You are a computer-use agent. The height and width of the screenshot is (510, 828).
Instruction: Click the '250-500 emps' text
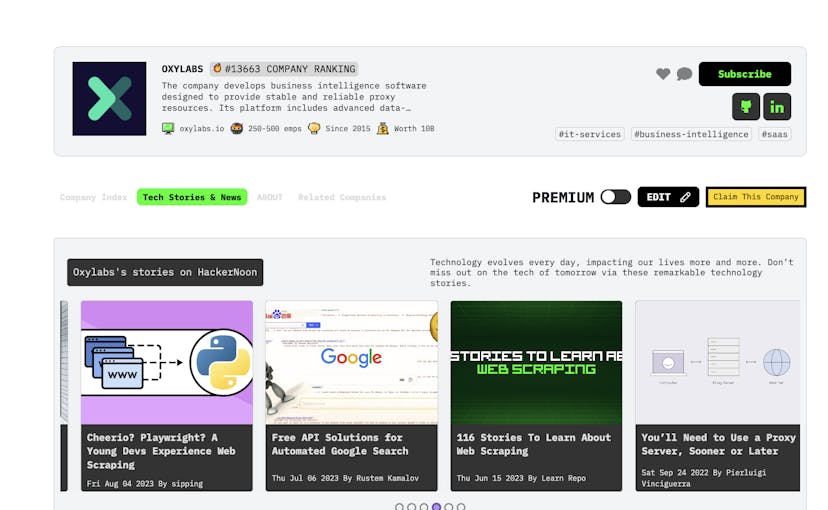(275, 128)
